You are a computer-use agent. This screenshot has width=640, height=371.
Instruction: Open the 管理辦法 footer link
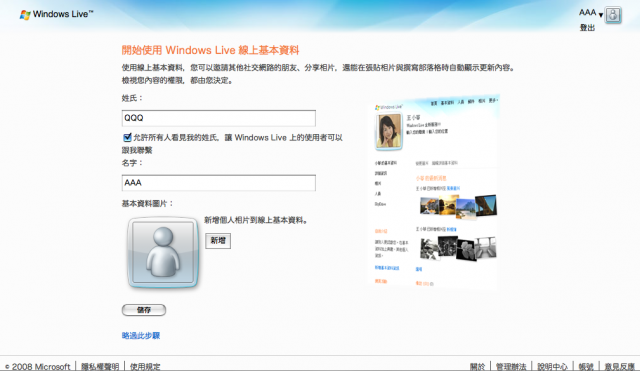pos(511,367)
